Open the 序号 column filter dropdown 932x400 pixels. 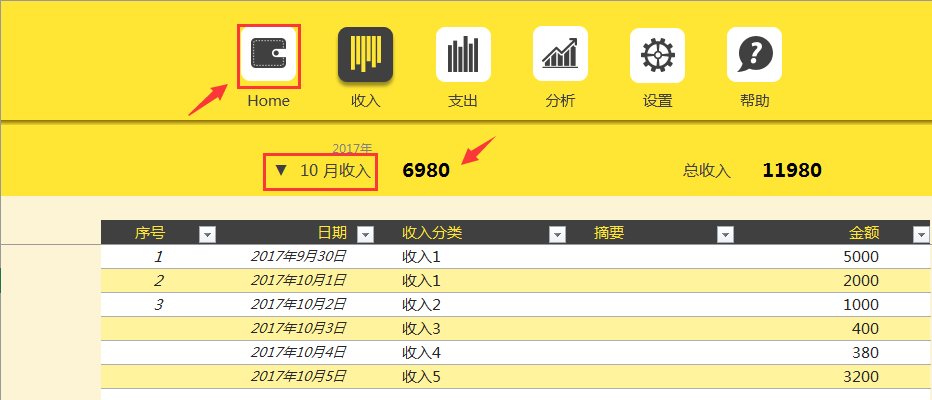(x=207, y=235)
